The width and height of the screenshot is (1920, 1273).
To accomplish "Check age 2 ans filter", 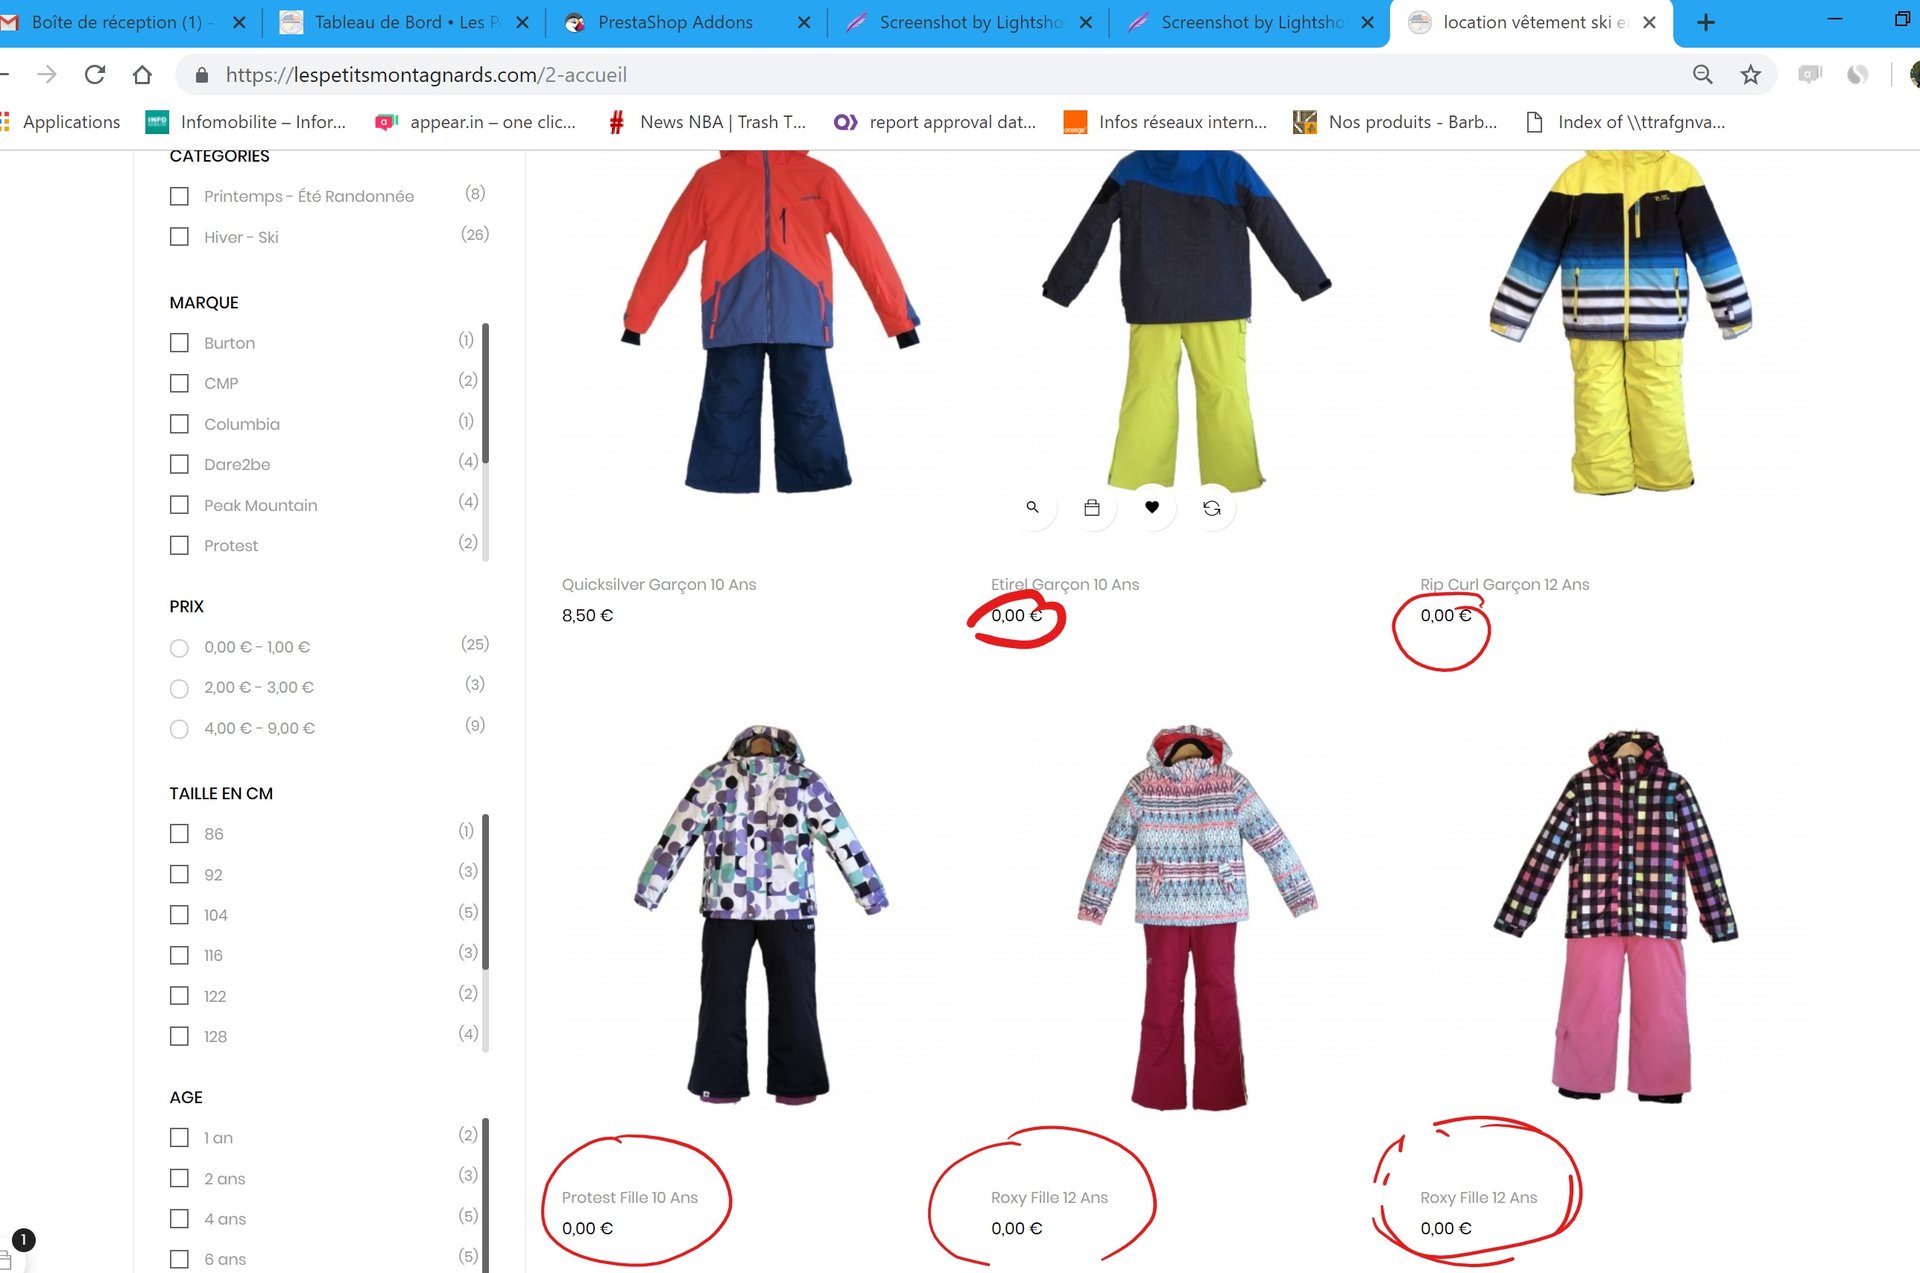I will click(x=179, y=1178).
